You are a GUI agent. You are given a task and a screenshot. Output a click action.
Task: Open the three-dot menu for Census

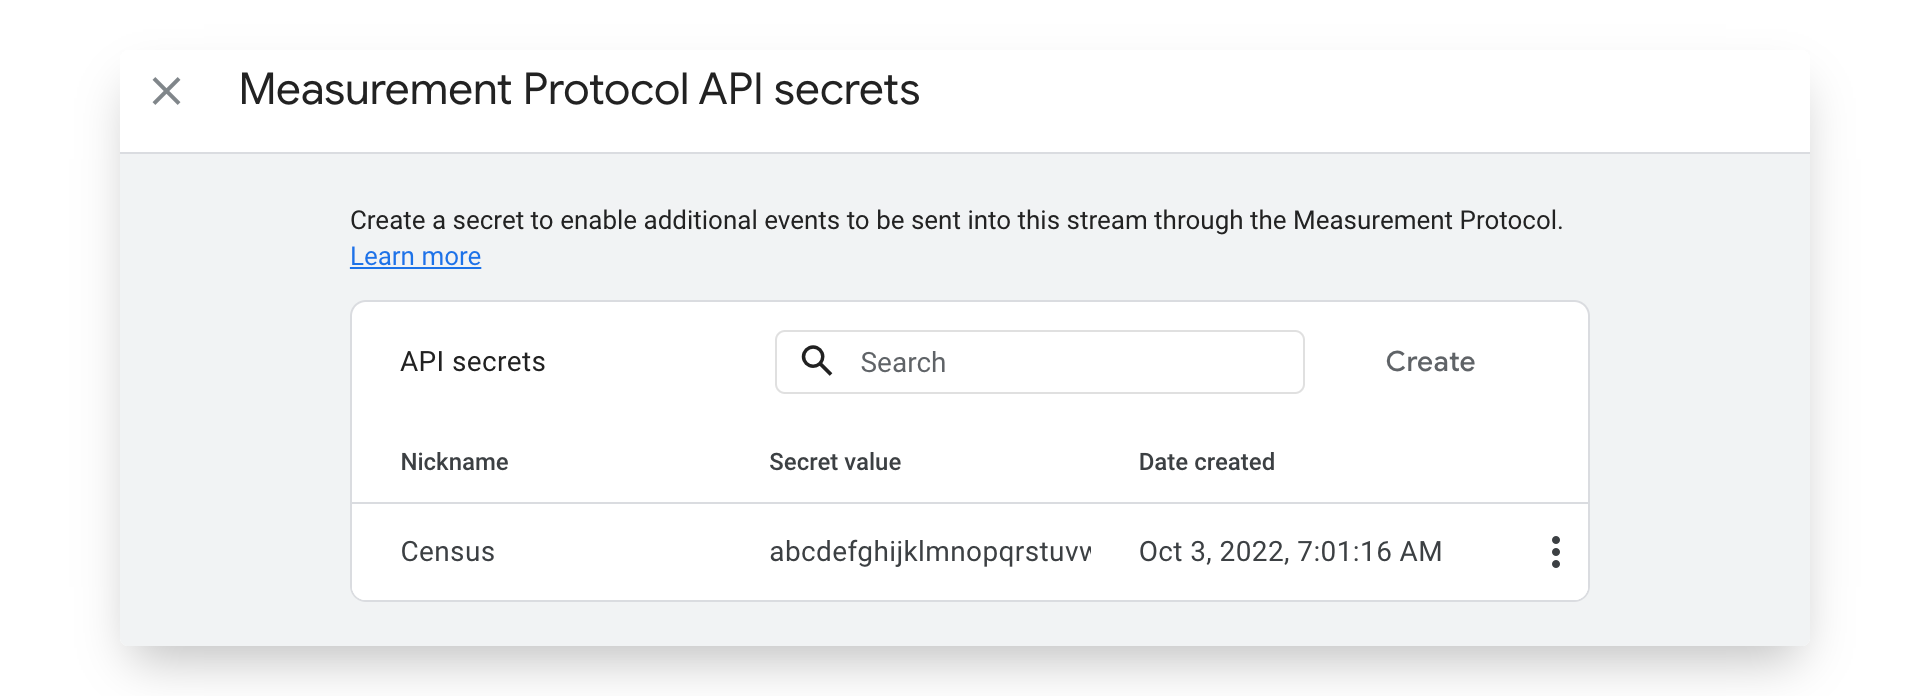point(1555,552)
